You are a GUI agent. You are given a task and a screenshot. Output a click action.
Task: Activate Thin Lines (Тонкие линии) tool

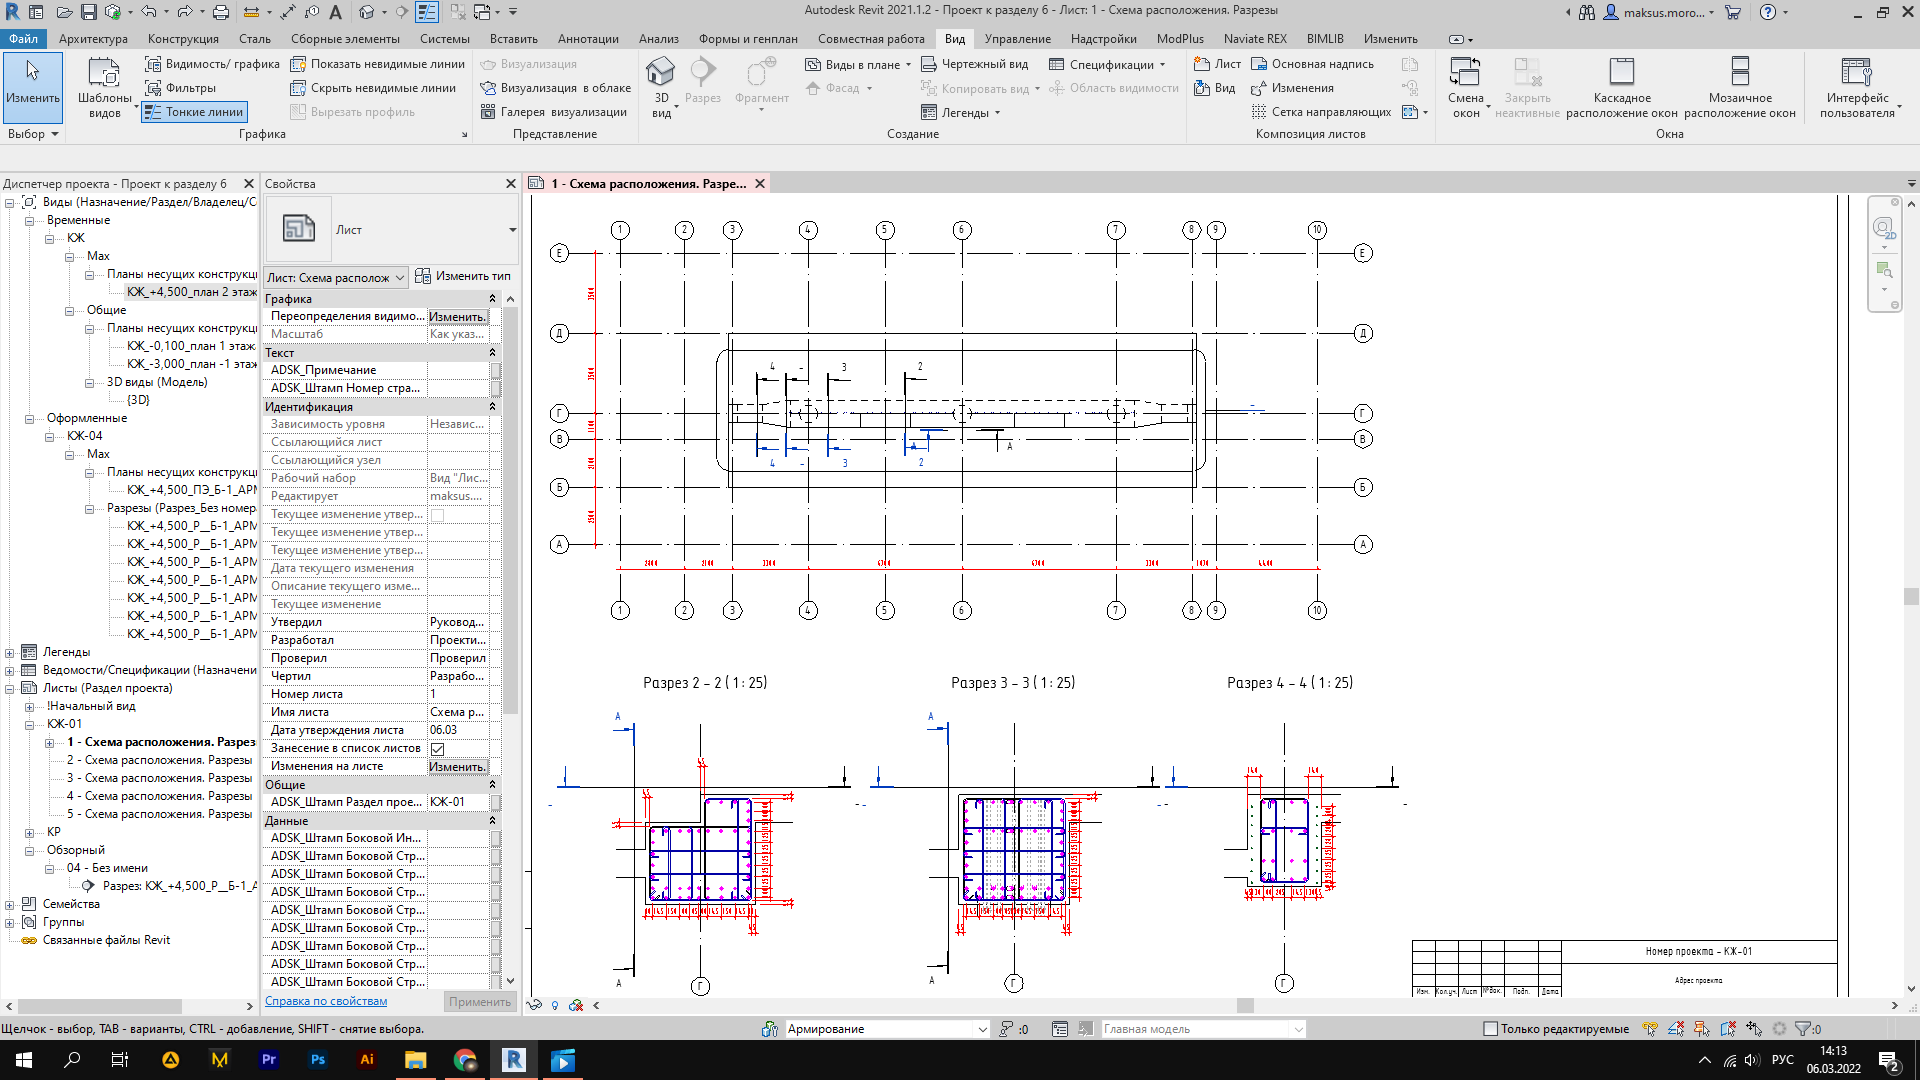[x=195, y=112]
